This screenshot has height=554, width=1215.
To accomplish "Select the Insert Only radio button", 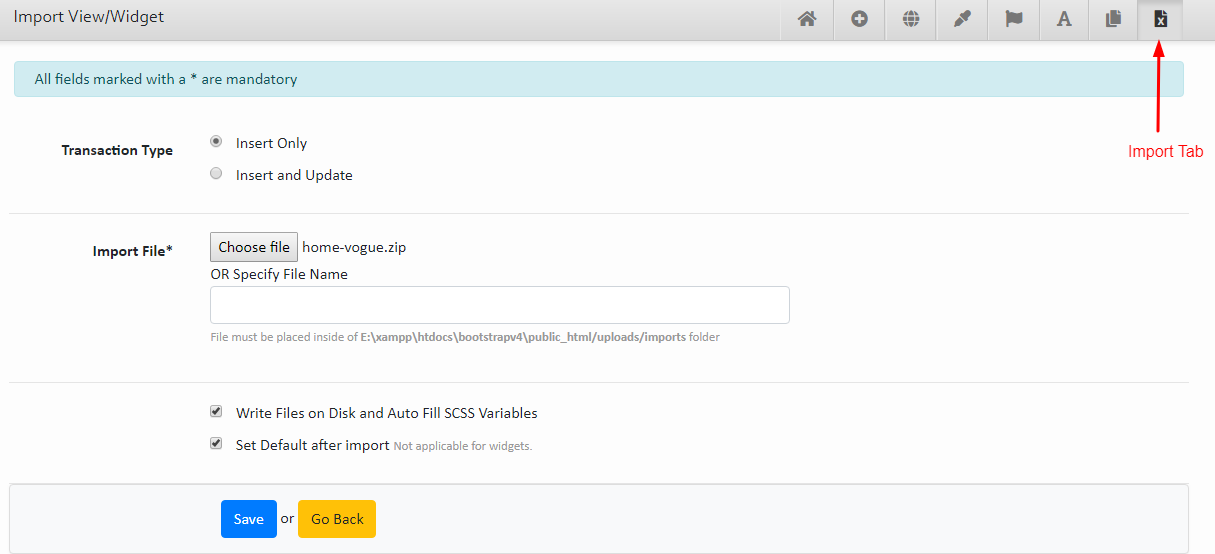I will click(x=216, y=142).
